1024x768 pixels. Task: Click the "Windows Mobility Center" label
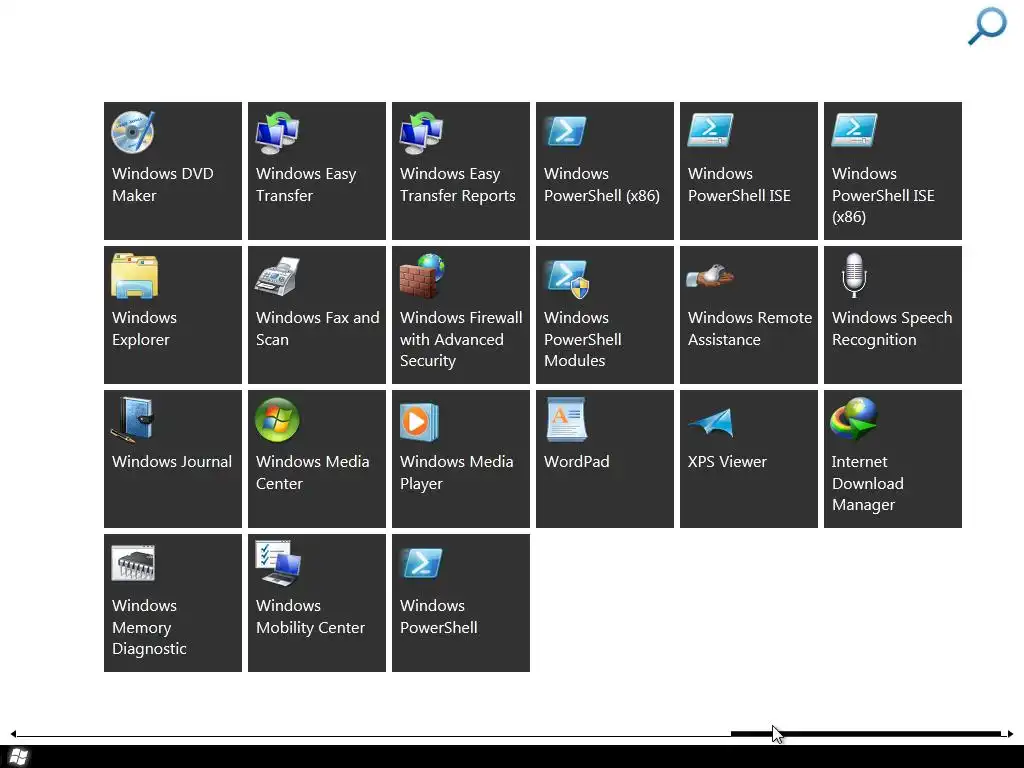(x=310, y=616)
